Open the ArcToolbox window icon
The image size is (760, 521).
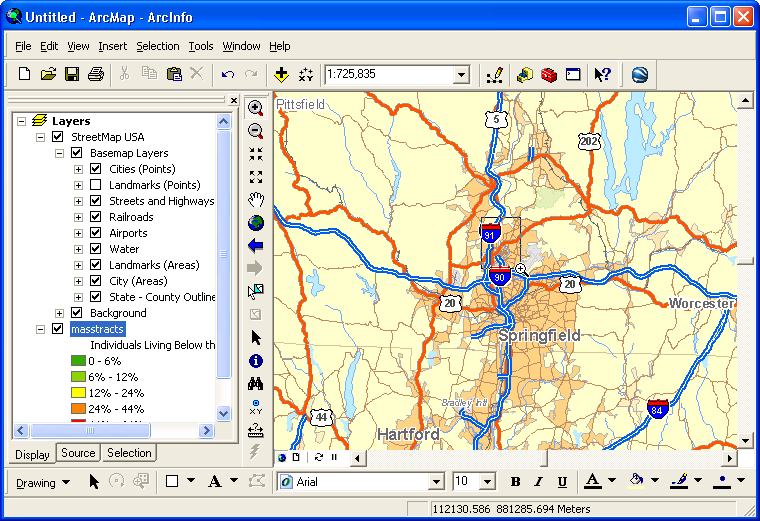coord(548,74)
